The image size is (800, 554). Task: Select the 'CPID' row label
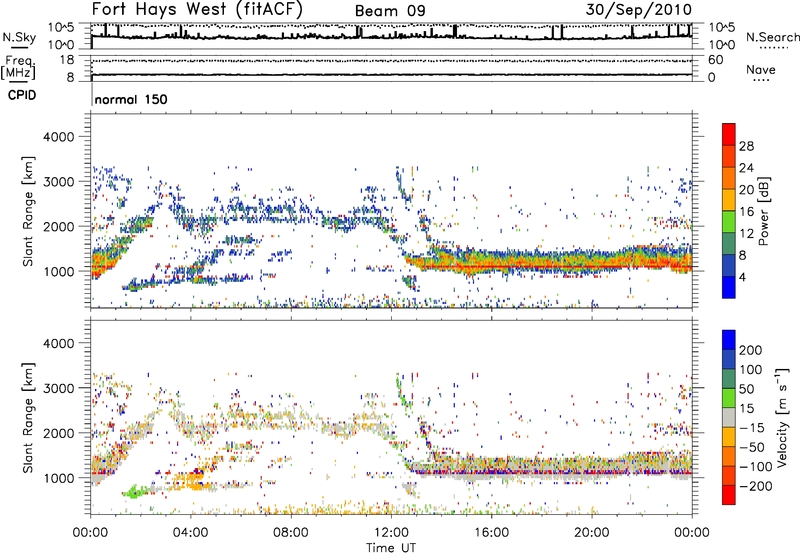(x=22, y=95)
